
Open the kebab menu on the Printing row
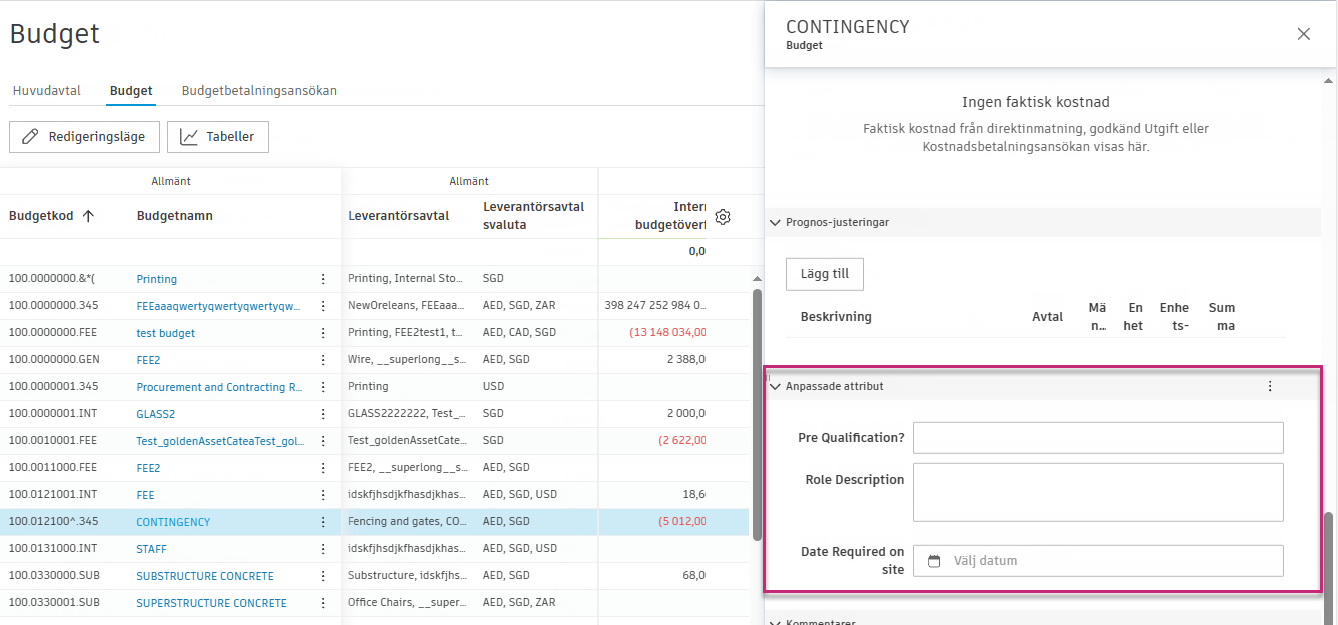322,279
